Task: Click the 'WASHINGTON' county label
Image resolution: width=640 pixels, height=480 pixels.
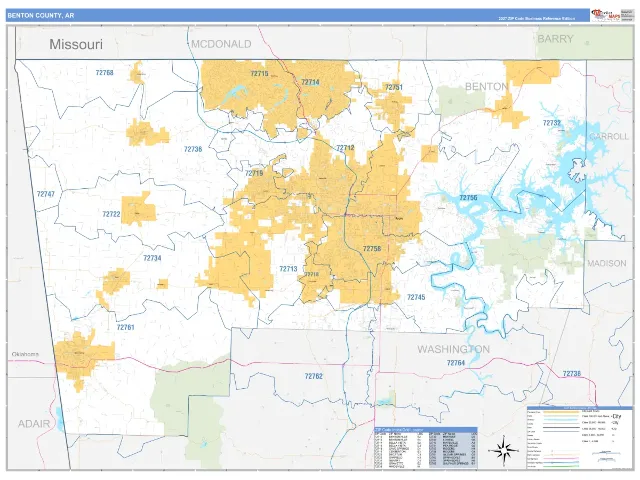Action: 453,349
